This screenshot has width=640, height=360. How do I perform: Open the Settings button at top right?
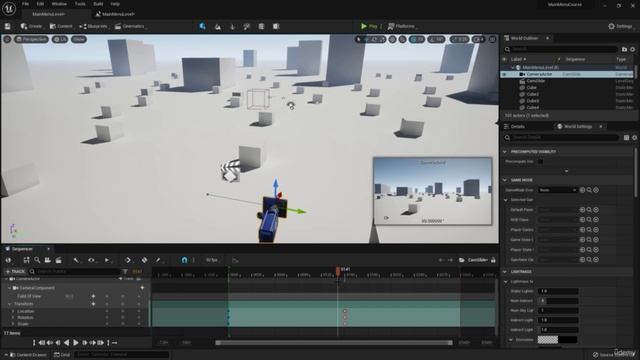pos(621,27)
